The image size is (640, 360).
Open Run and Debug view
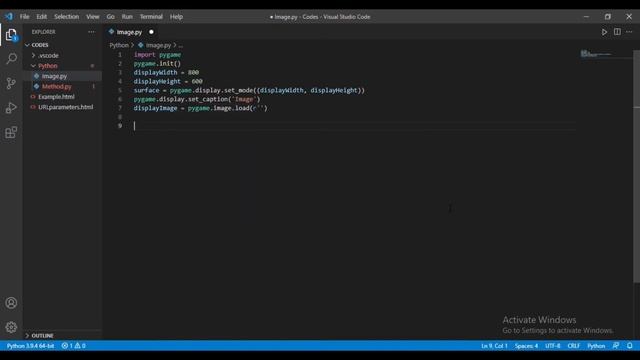(11, 108)
